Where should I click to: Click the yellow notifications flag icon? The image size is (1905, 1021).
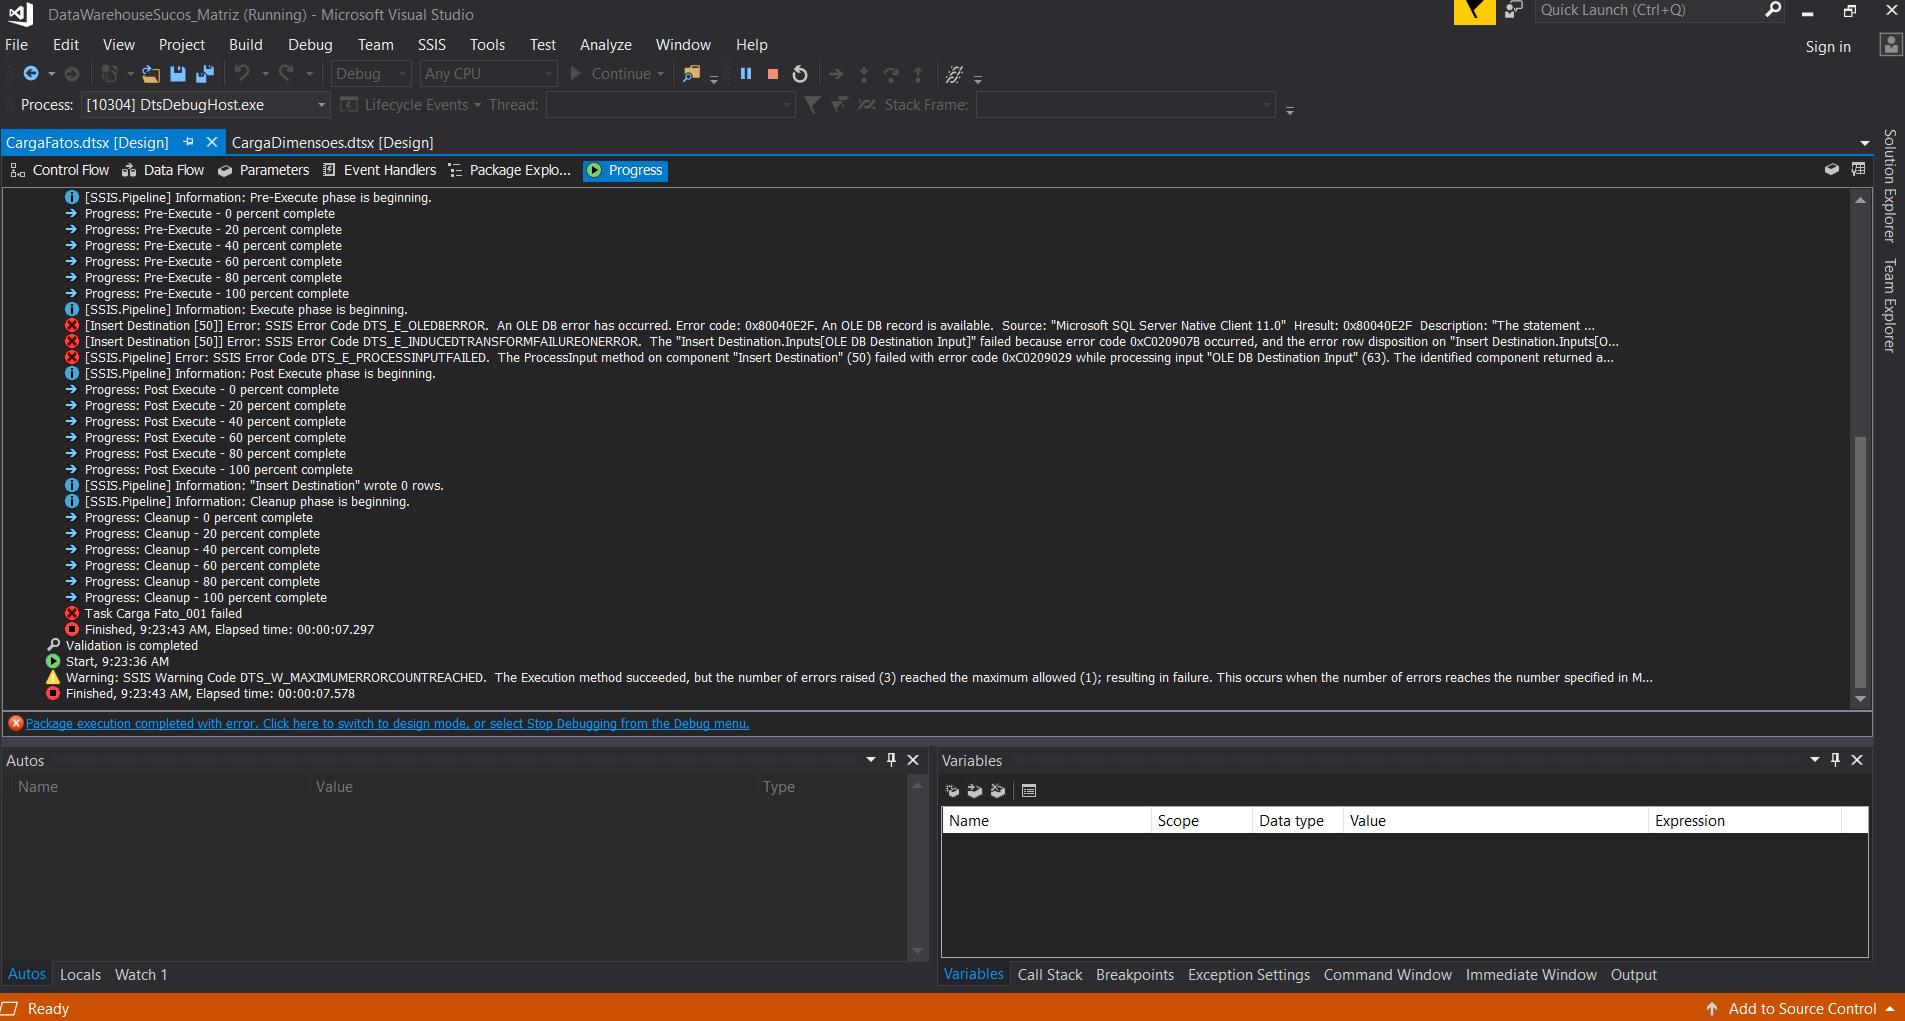click(x=1475, y=11)
